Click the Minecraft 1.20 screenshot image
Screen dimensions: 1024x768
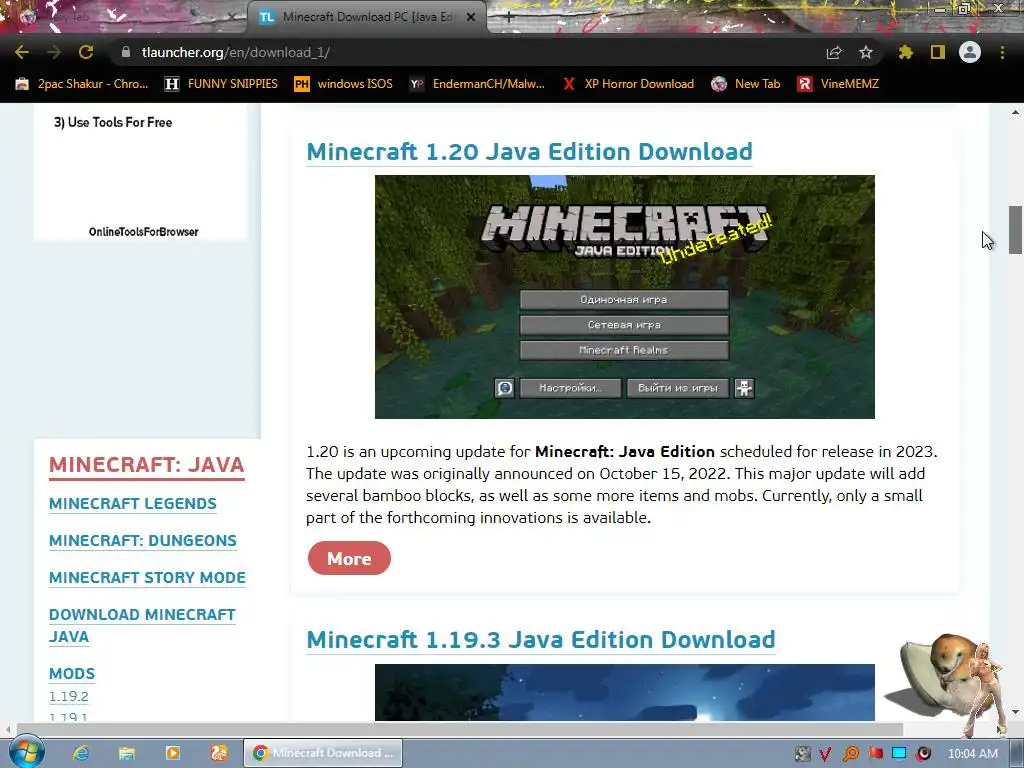[x=624, y=296]
